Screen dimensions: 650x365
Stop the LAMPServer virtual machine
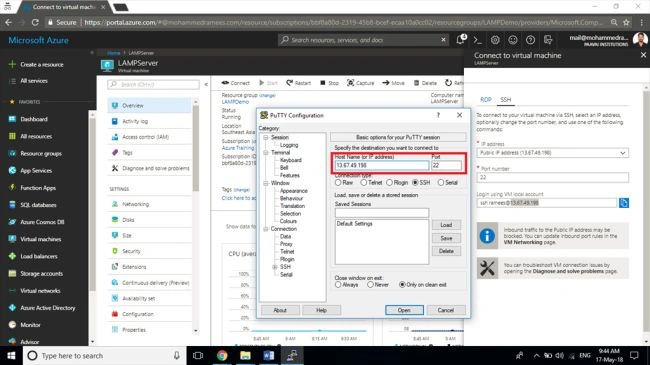coord(330,83)
